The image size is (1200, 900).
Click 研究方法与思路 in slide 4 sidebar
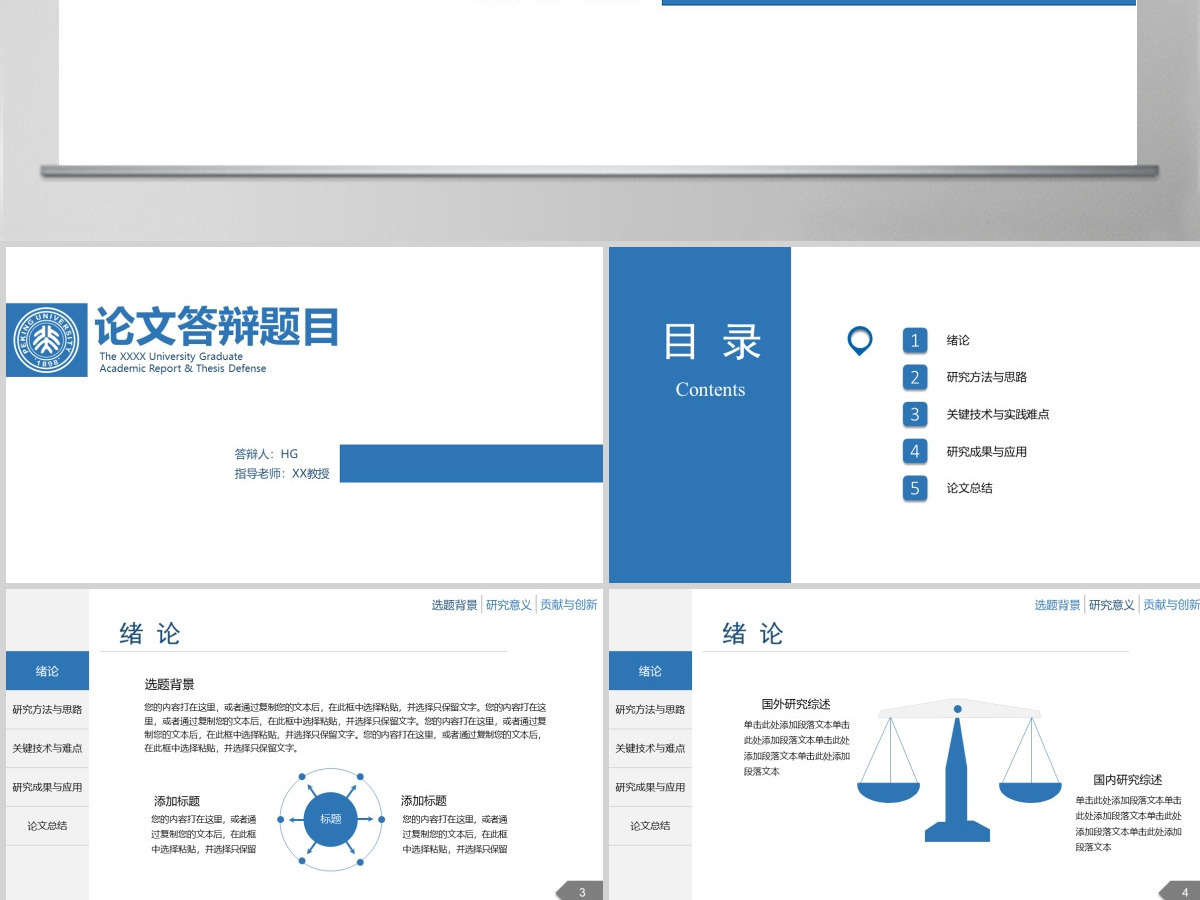[650, 710]
